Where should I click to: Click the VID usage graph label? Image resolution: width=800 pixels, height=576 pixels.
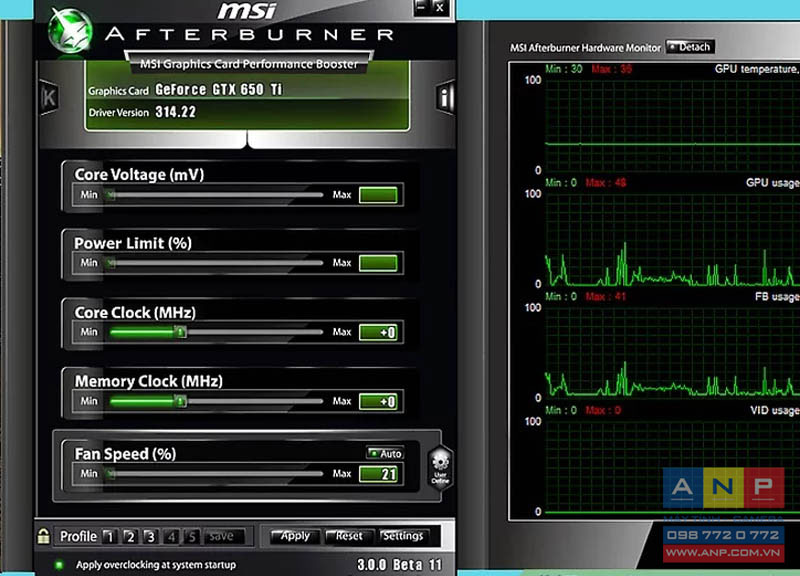click(774, 410)
